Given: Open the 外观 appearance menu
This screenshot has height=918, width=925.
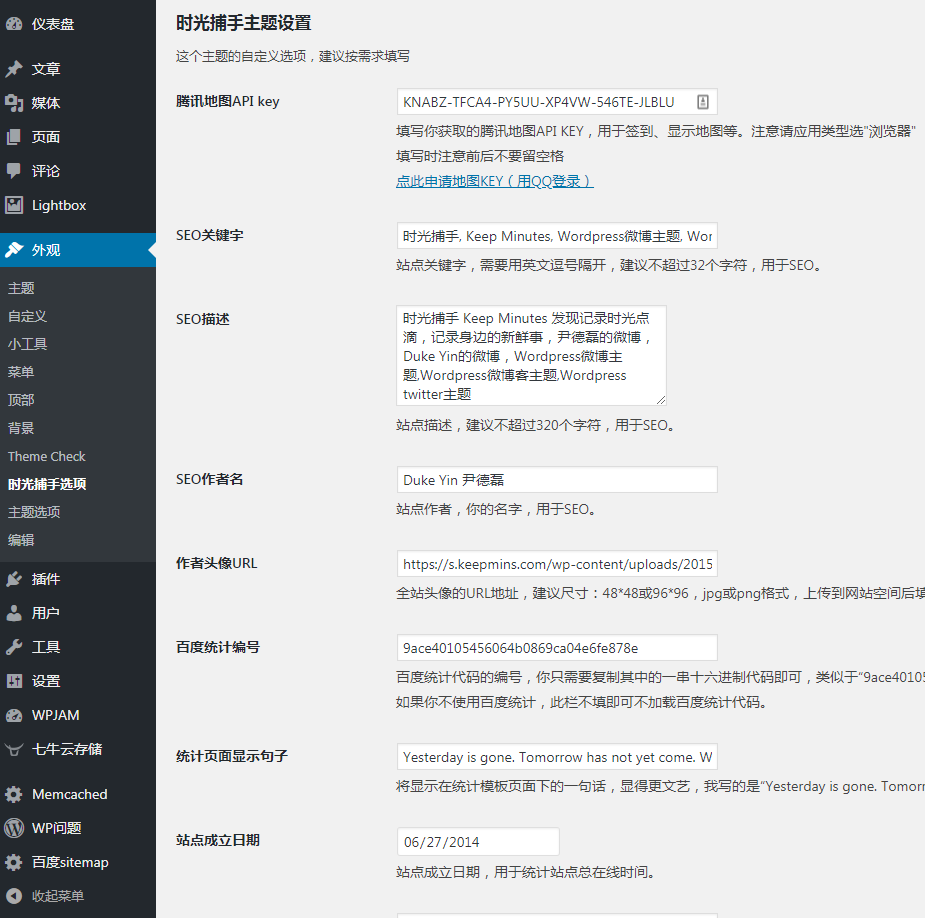Looking at the screenshot, I should (46, 250).
